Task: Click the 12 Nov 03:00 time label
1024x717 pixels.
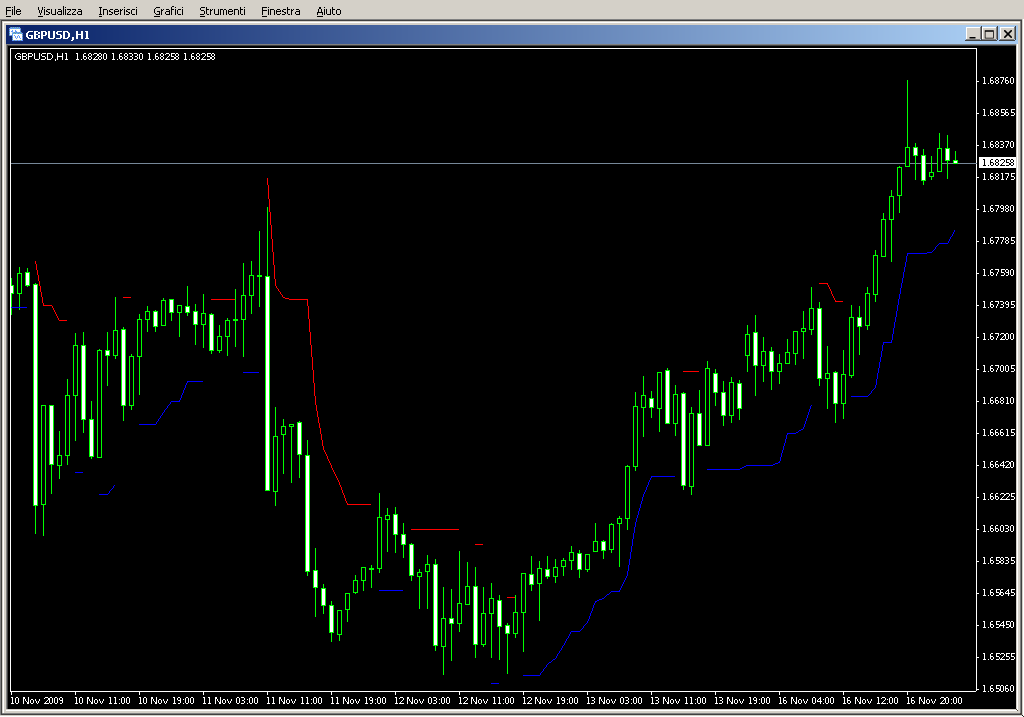Action: coord(422,701)
